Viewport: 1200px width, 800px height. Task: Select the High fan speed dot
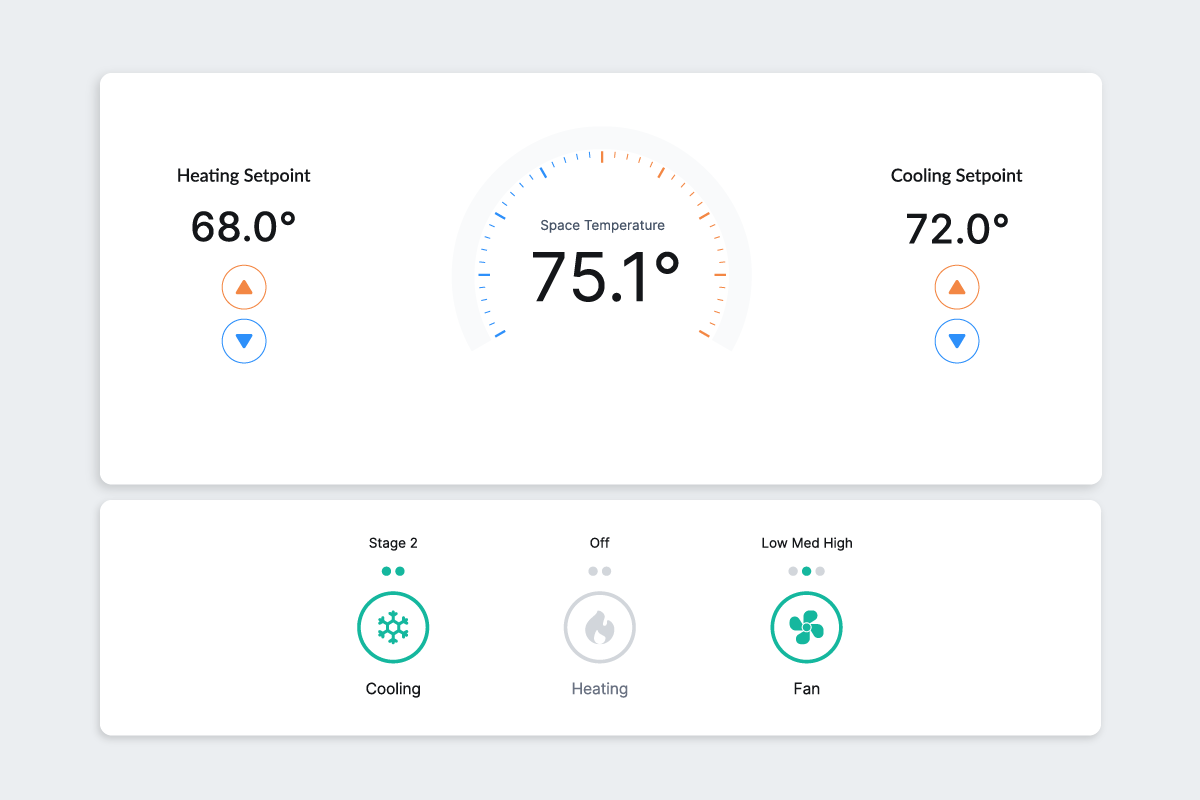tap(820, 571)
